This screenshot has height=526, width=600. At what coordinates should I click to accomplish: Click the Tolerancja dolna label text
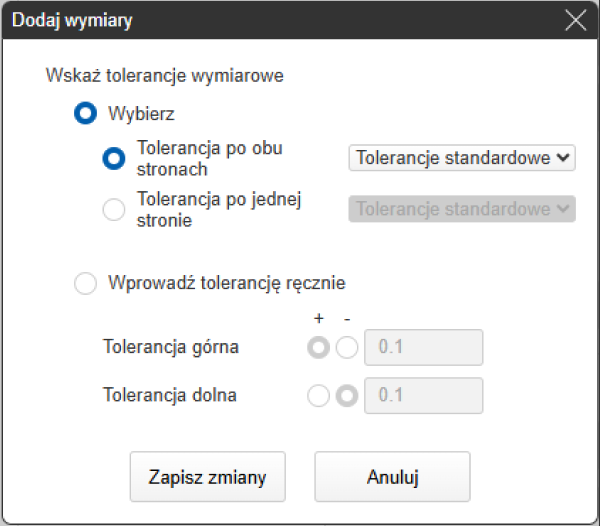[x=170, y=395]
